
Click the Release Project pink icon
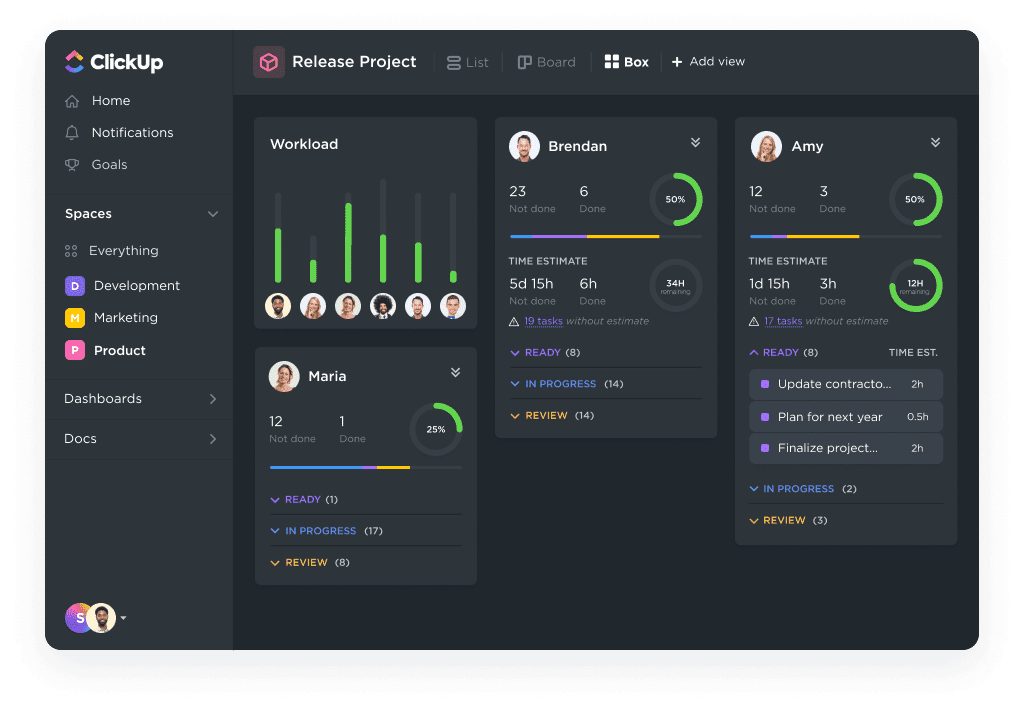point(268,61)
